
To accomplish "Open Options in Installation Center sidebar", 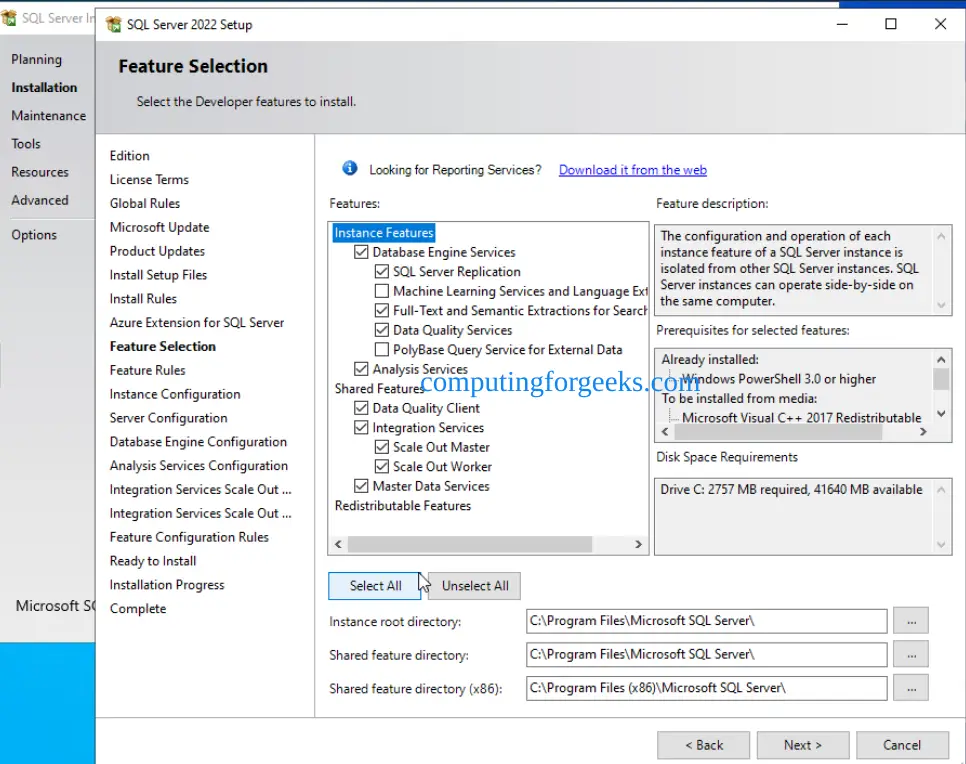I will [34, 235].
